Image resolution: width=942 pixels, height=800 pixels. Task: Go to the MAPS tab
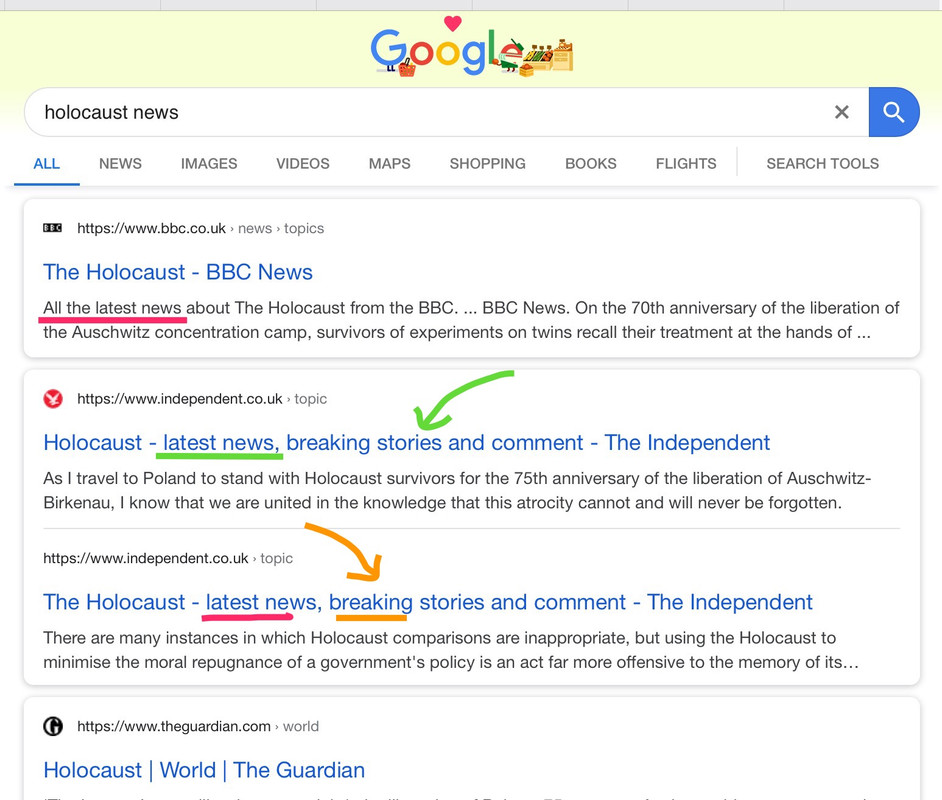point(389,164)
